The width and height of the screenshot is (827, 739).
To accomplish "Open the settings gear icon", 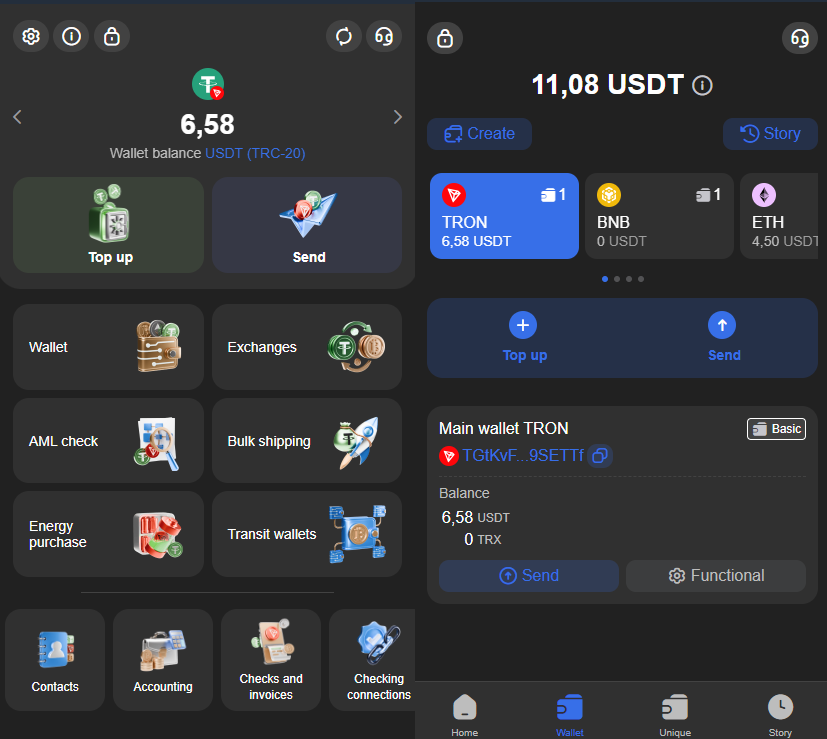I will click(30, 36).
